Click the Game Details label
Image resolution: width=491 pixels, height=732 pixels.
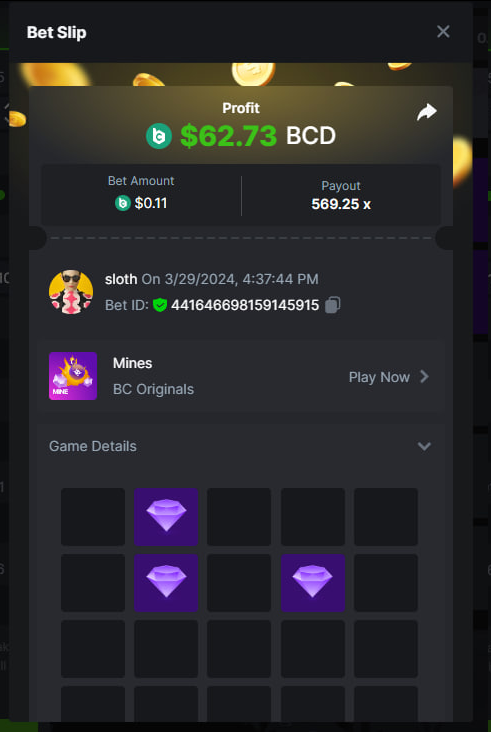coord(93,446)
